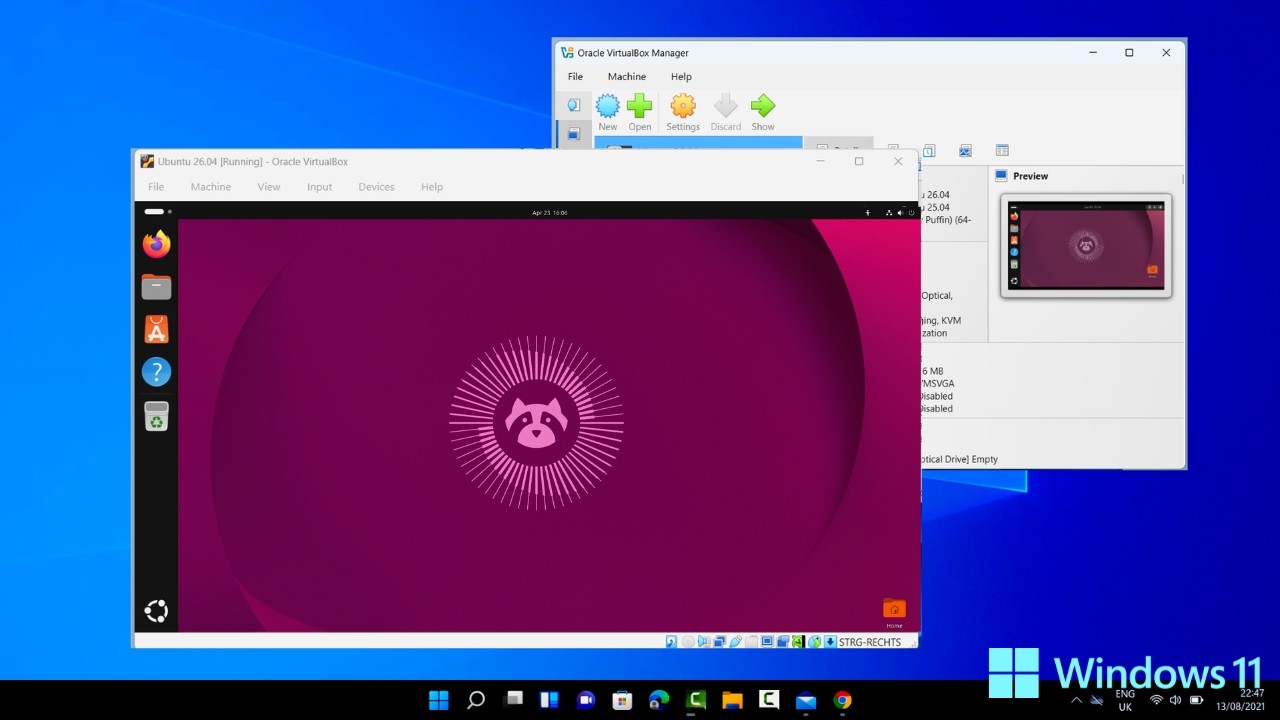Open Windows taskbar Search
This screenshot has height=720, width=1280.
click(x=476, y=700)
